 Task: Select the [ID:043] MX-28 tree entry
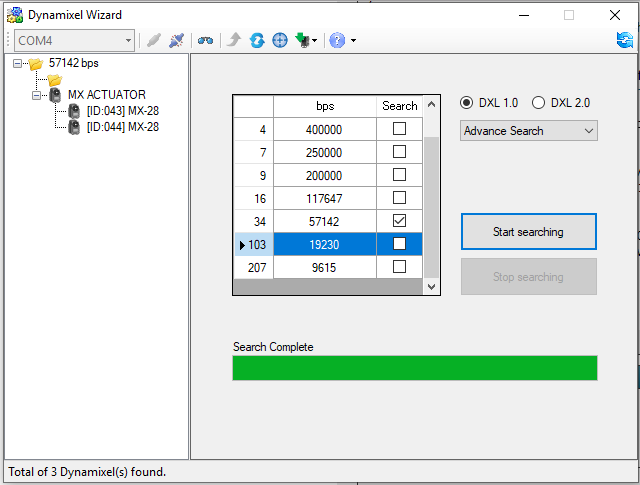[122, 111]
